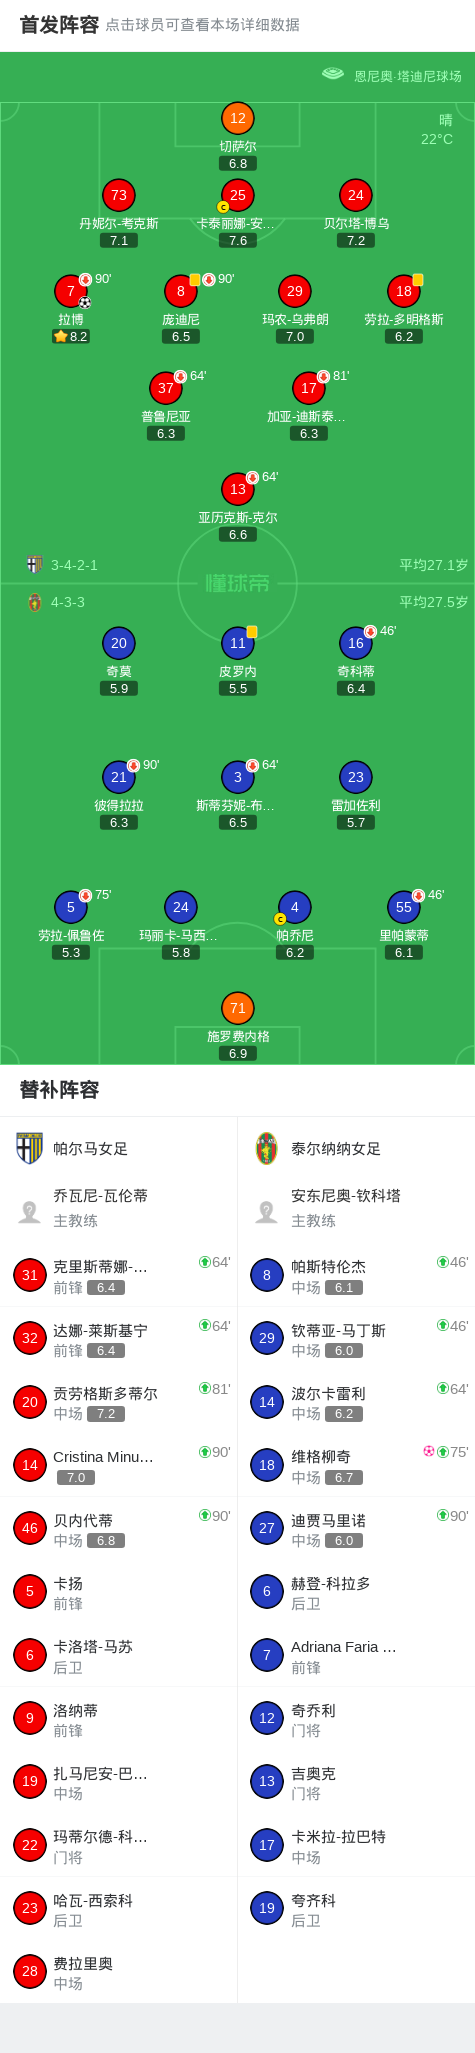Open 帕尔马女足 team link
The image size is (475, 2053).
(90, 1149)
